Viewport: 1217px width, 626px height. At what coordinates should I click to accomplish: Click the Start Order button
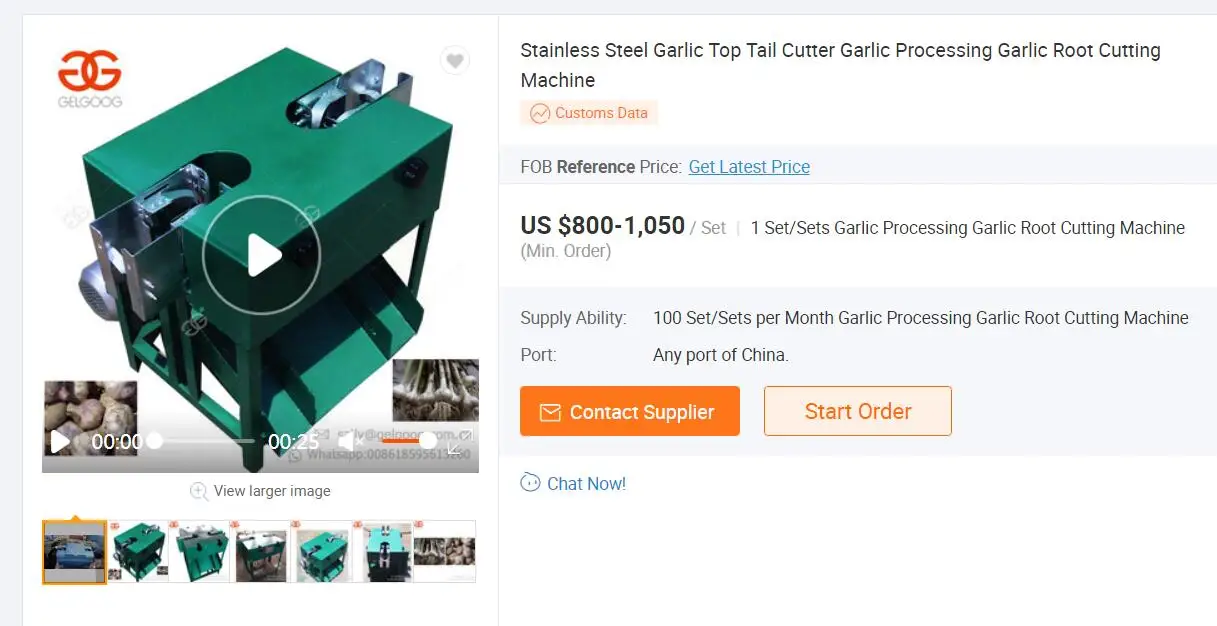point(857,411)
